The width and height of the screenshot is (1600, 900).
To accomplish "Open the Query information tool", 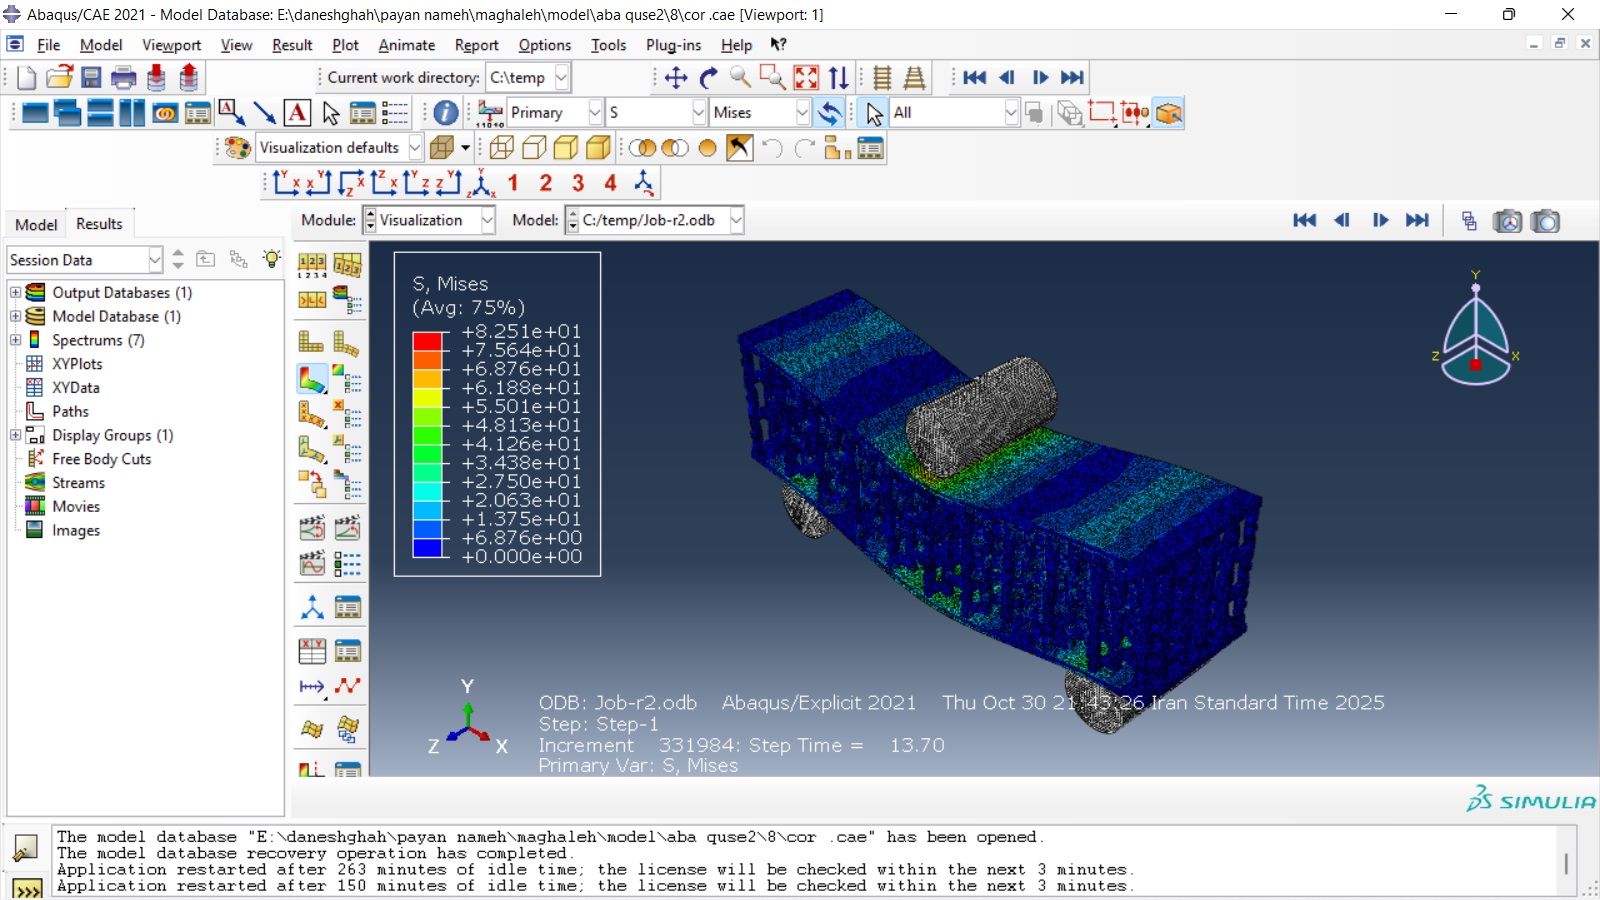I will tap(446, 113).
